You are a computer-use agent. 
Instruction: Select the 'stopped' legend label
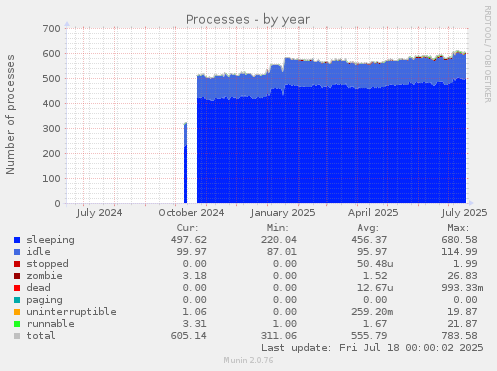coord(47,264)
